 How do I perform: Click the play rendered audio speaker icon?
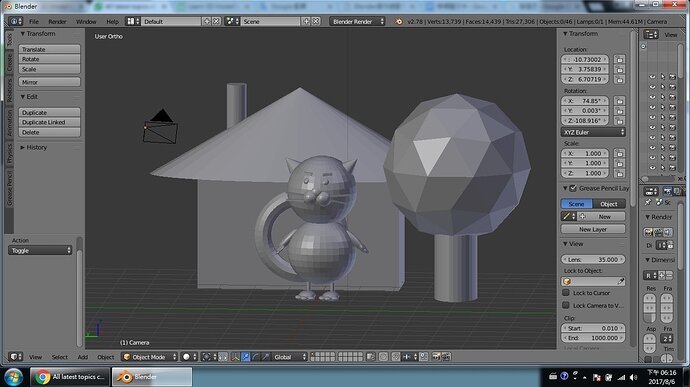click(668, 232)
